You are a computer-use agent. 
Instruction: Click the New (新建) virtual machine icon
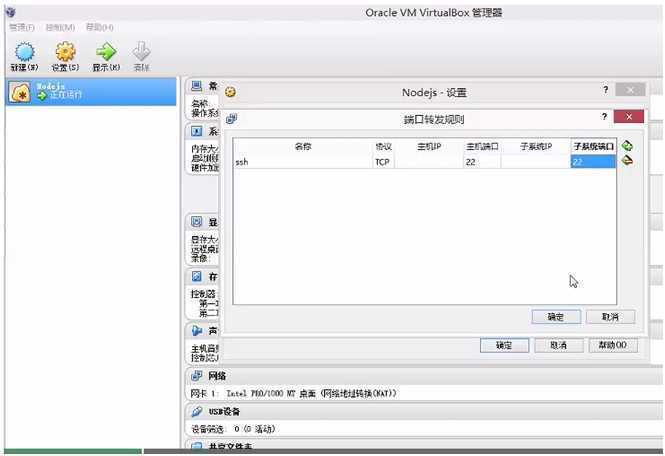(24, 52)
